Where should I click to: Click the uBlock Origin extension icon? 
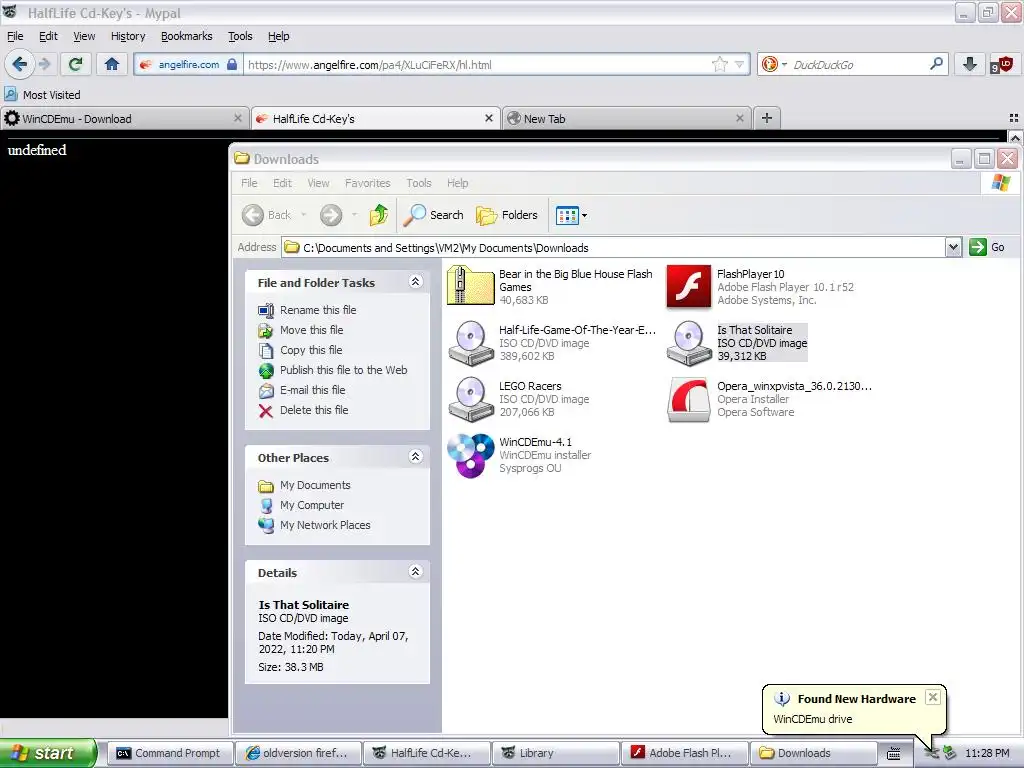[1000, 64]
